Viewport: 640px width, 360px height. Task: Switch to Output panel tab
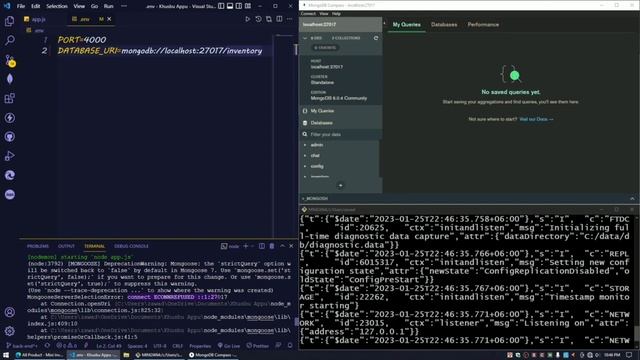[66, 246]
